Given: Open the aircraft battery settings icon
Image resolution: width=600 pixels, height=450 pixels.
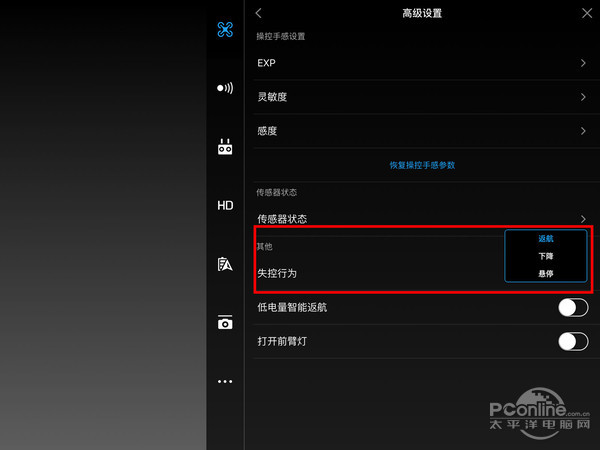Looking at the screenshot, I should 225,264.
